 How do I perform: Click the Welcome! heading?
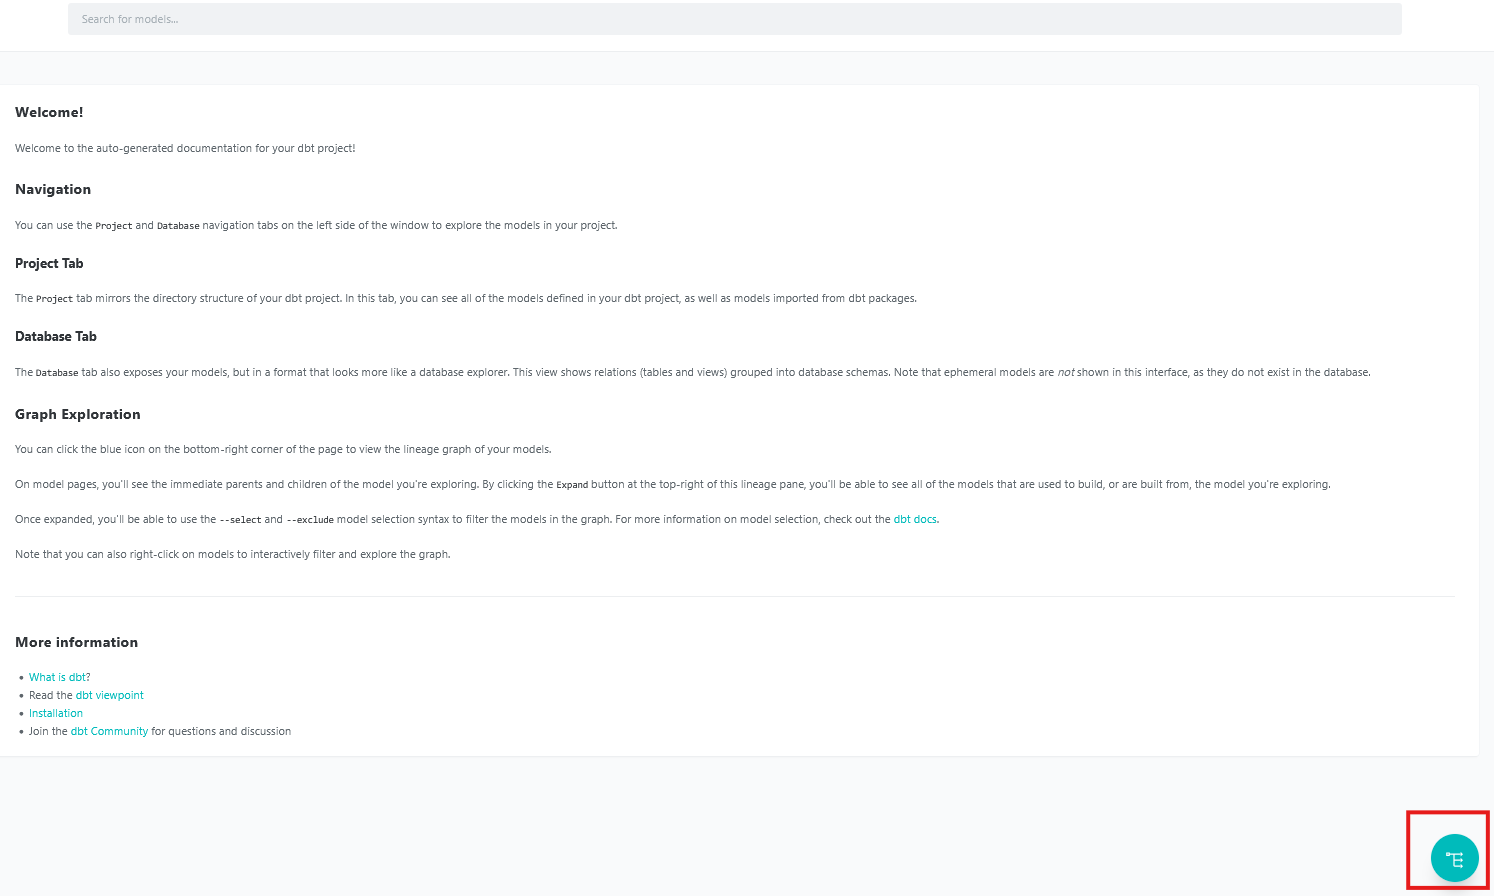point(49,112)
